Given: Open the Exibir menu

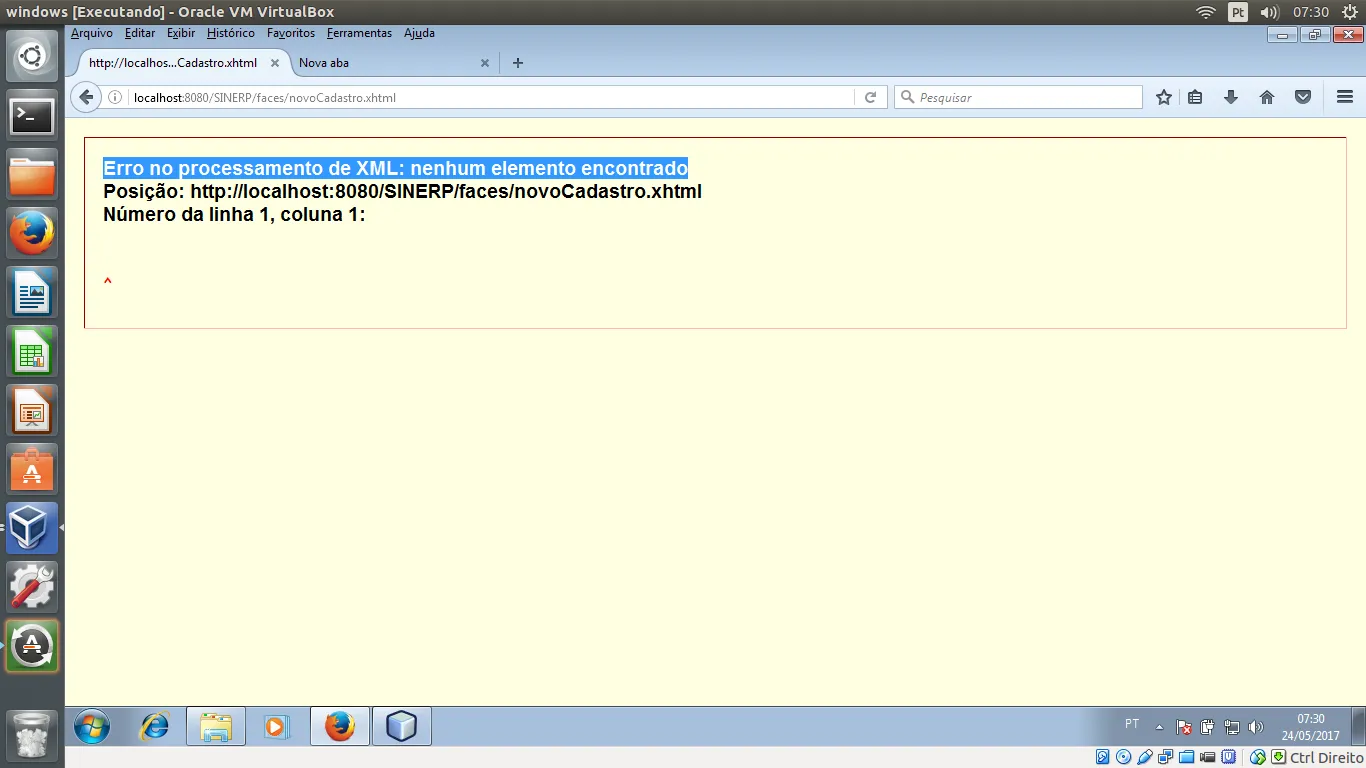Looking at the screenshot, I should coord(181,33).
